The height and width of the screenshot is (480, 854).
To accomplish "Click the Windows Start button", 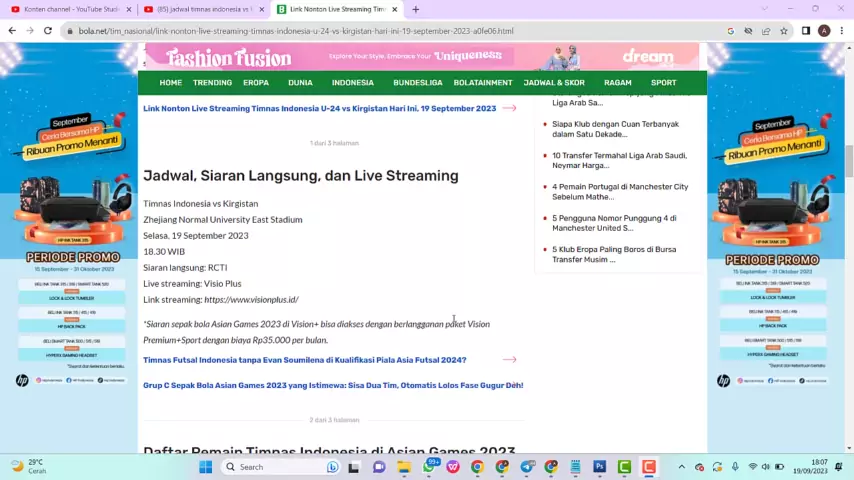I will pos(205,467).
